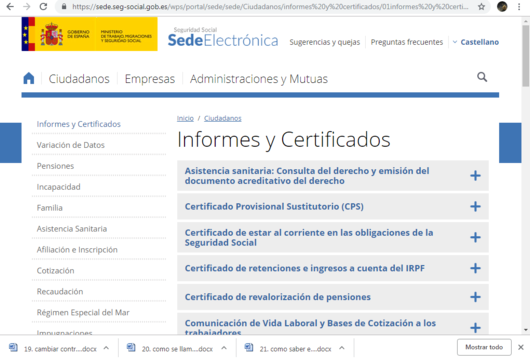The width and height of the screenshot is (530, 360).
Task: Select Asistencia Sanitaria sidebar item
Action: tap(72, 229)
